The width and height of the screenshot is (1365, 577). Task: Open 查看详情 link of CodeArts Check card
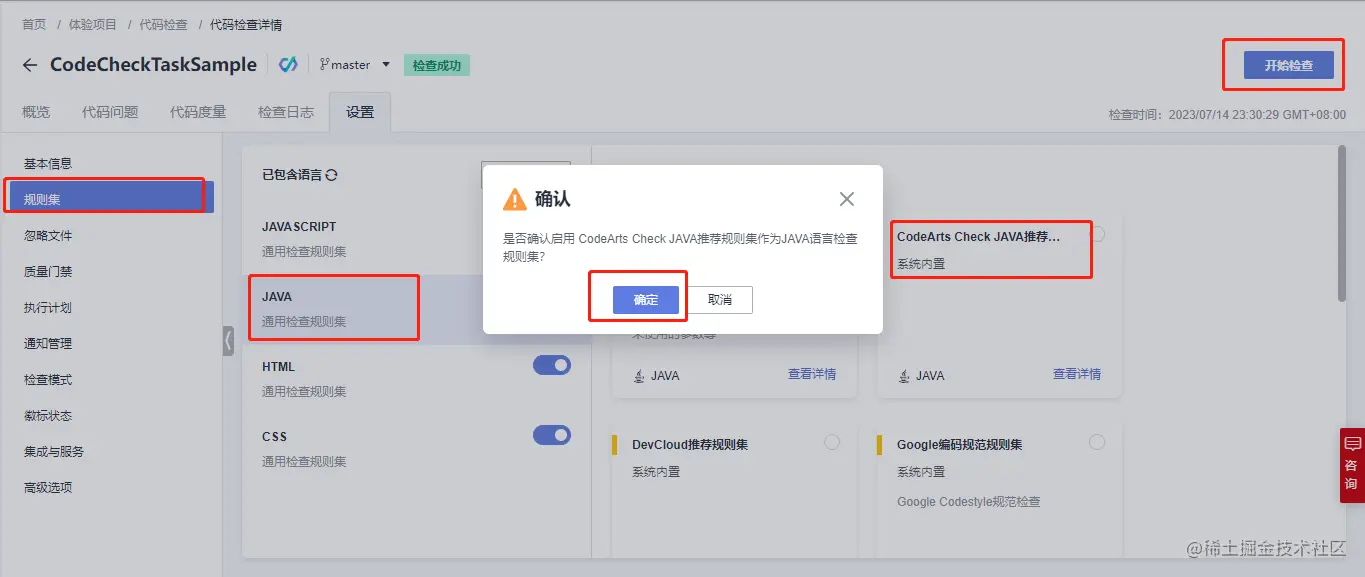(x=1077, y=374)
